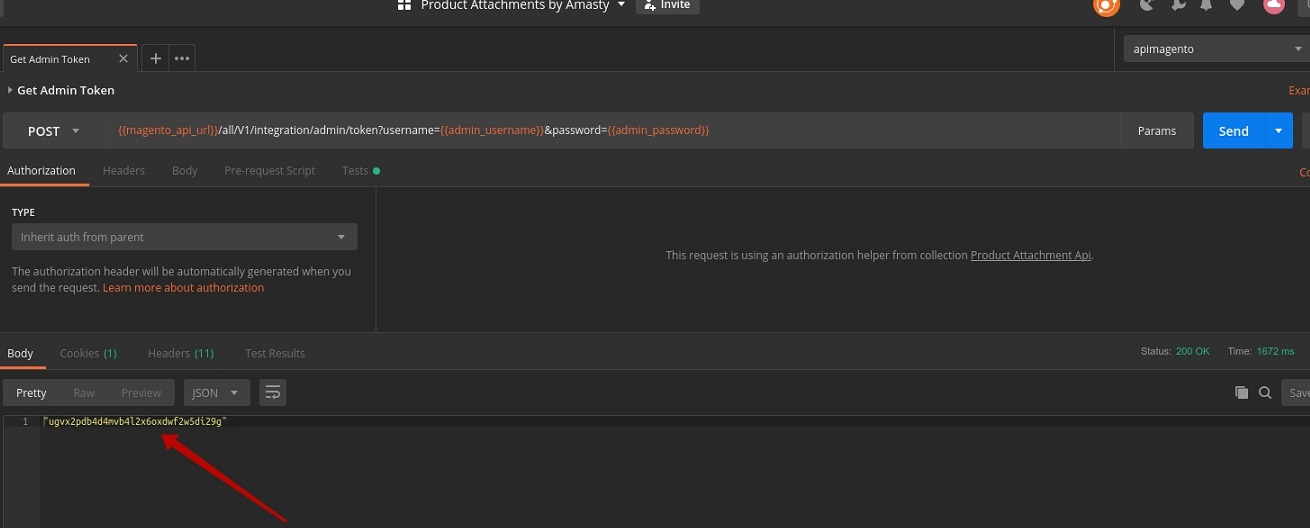
Task: Expand the JSON format dropdown
Action: tap(215, 393)
